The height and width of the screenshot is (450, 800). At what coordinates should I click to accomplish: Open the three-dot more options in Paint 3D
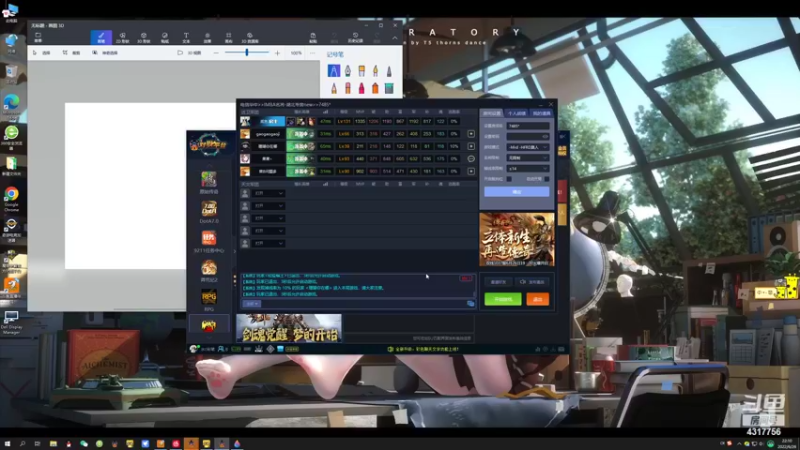pyautogui.click(x=313, y=53)
